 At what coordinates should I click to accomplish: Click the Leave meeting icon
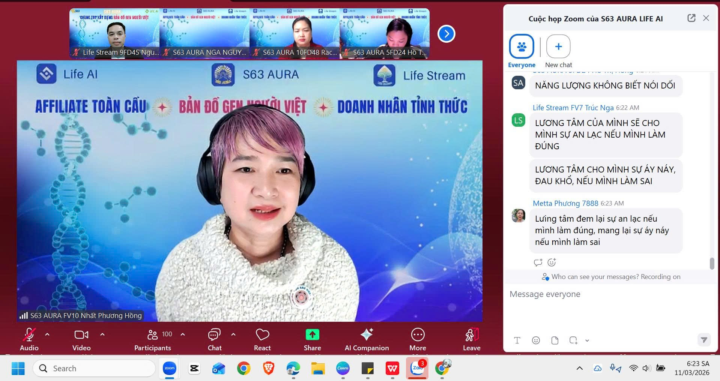coord(472,335)
